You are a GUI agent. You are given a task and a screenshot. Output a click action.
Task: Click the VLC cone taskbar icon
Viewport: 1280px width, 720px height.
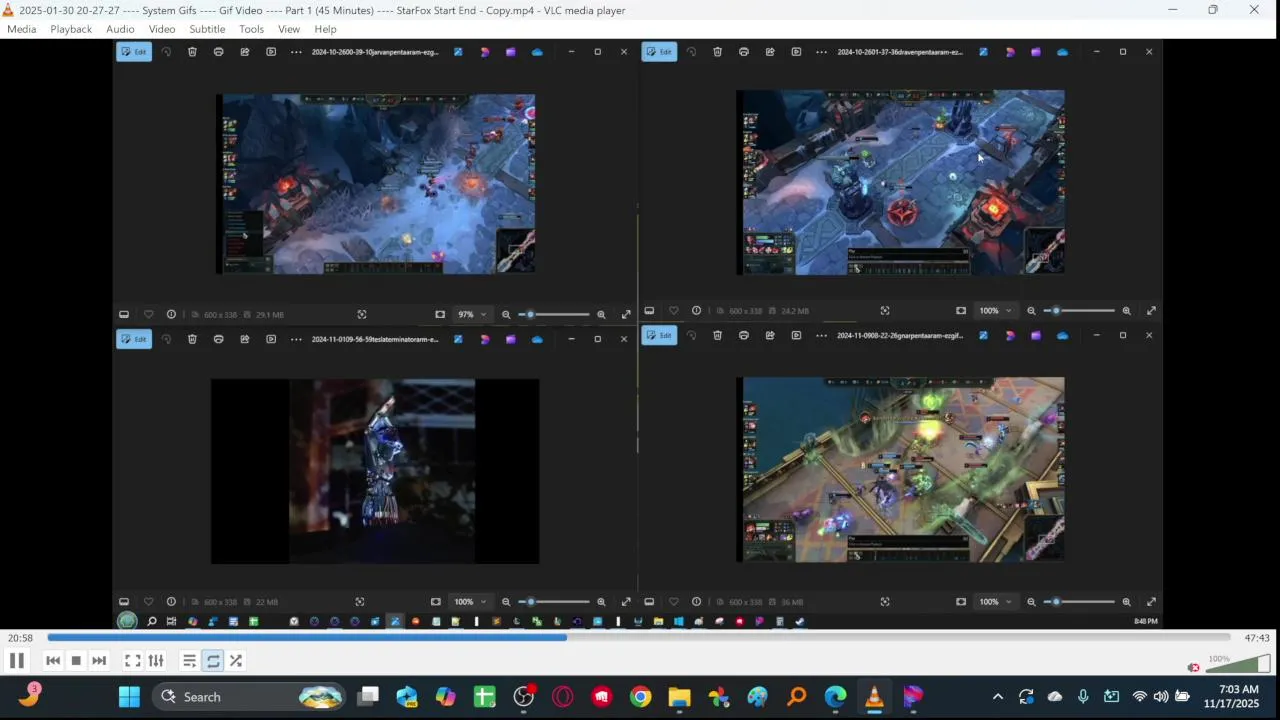point(874,697)
